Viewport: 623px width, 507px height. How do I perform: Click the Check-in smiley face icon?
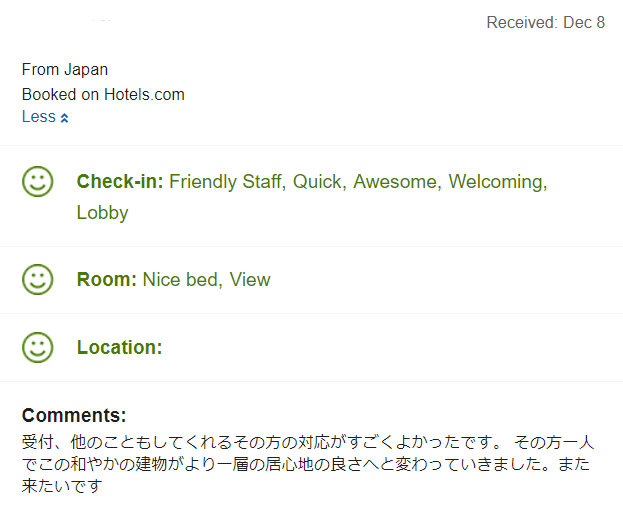click(37, 182)
